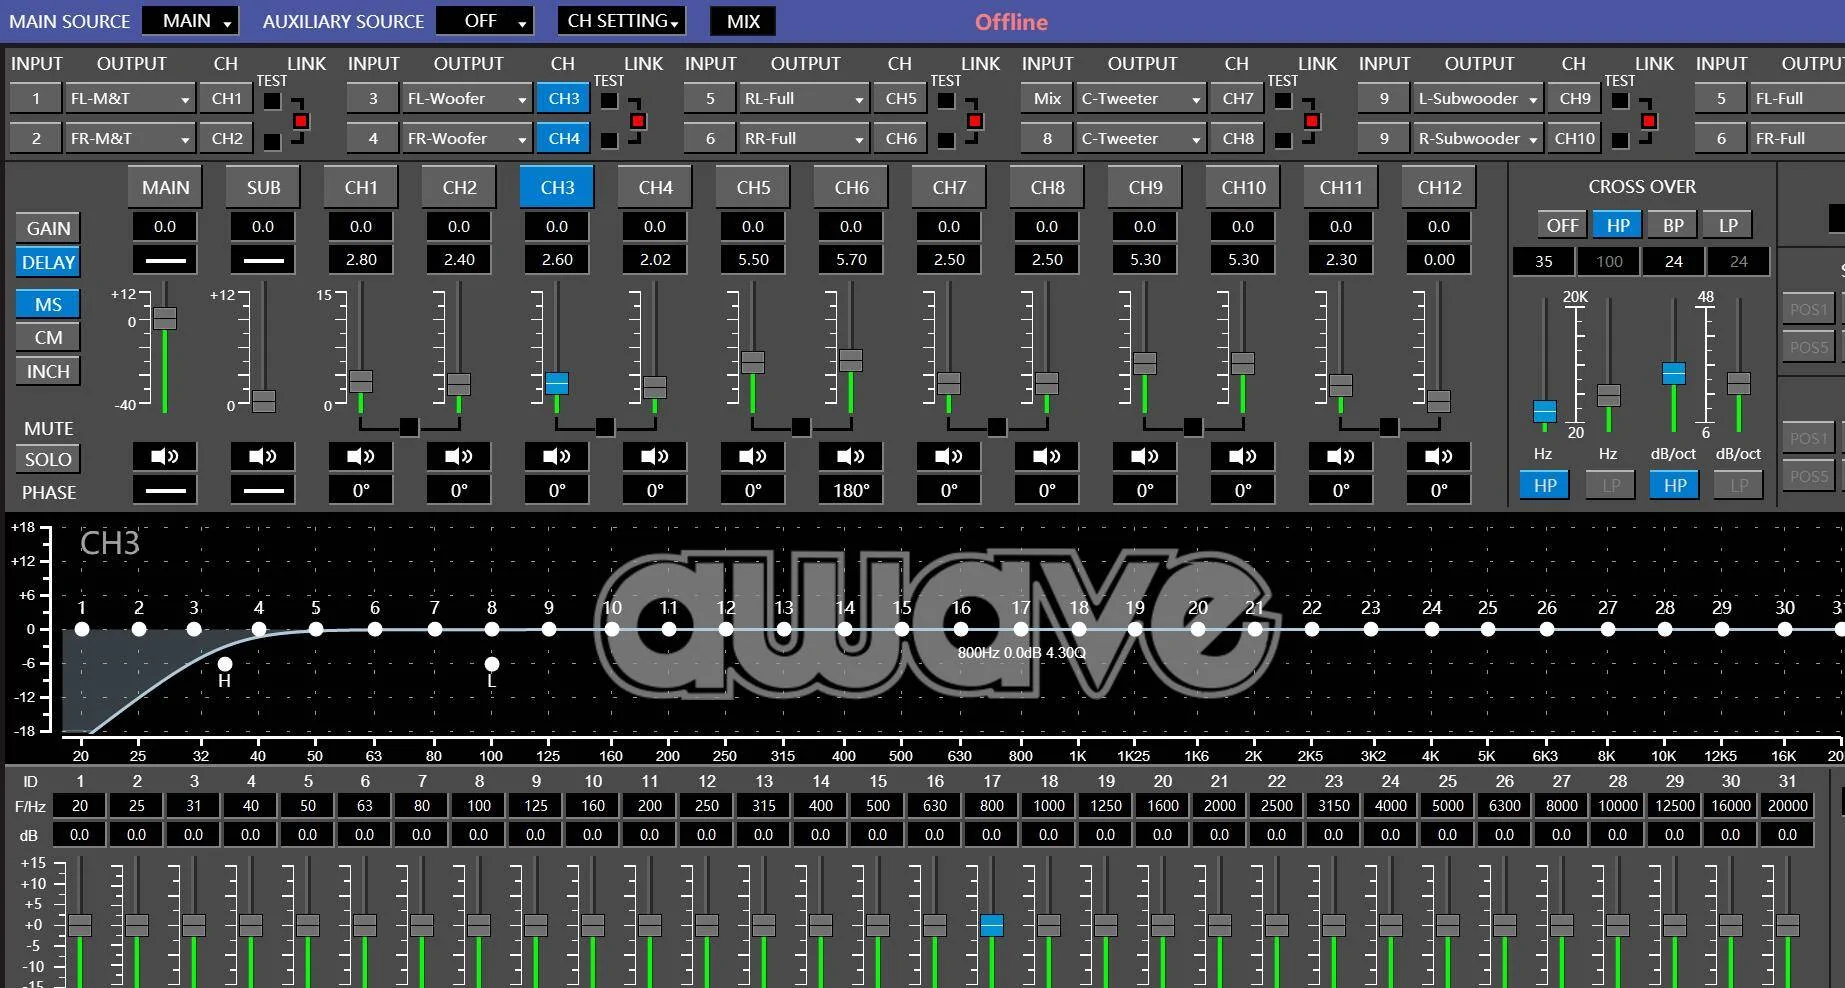Open the R-Subwooder output dropdown
The height and width of the screenshot is (988, 1845).
(x=1477, y=139)
